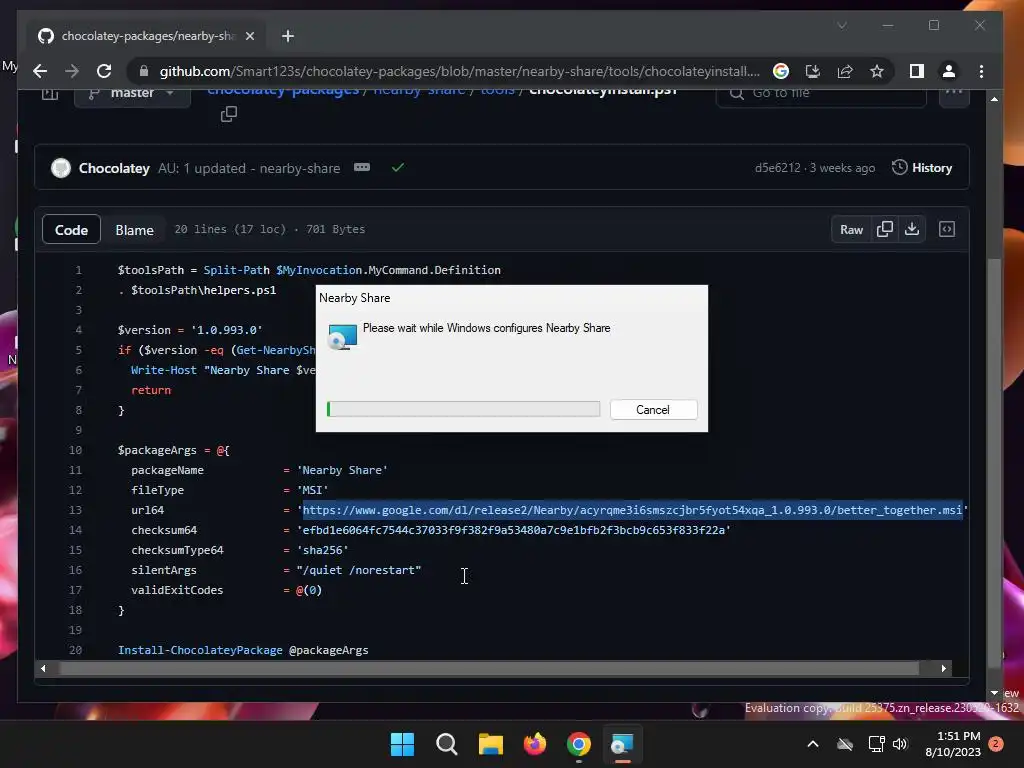Open the master branch dropdown
The image size is (1024, 768).
coord(133,95)
